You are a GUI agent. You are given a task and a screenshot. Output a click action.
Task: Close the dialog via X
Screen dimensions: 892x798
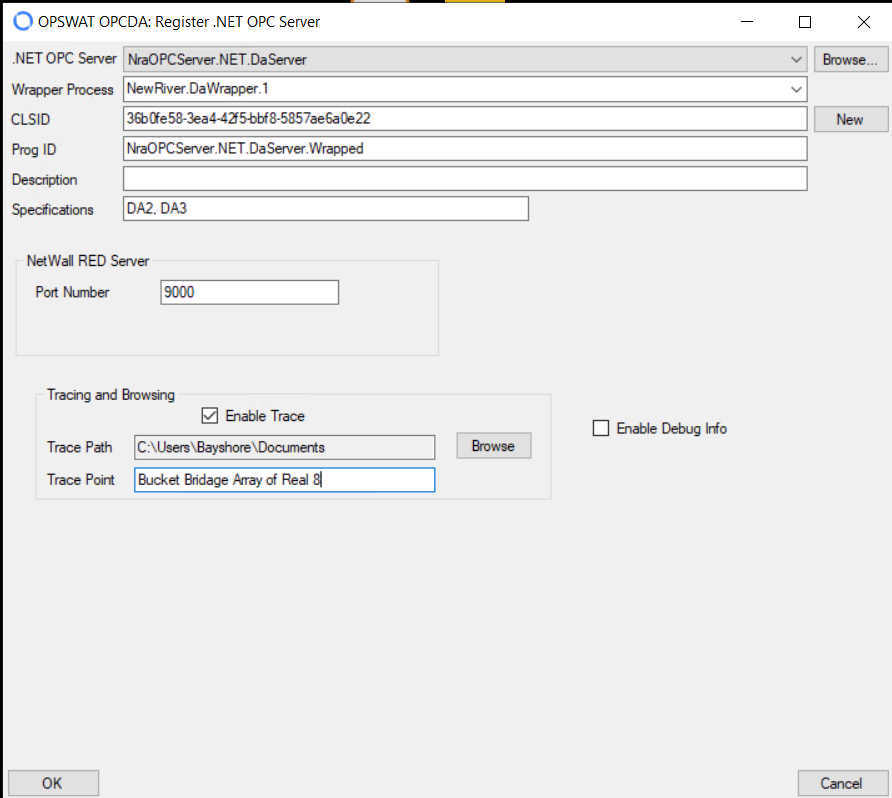[x=863, y=22]
